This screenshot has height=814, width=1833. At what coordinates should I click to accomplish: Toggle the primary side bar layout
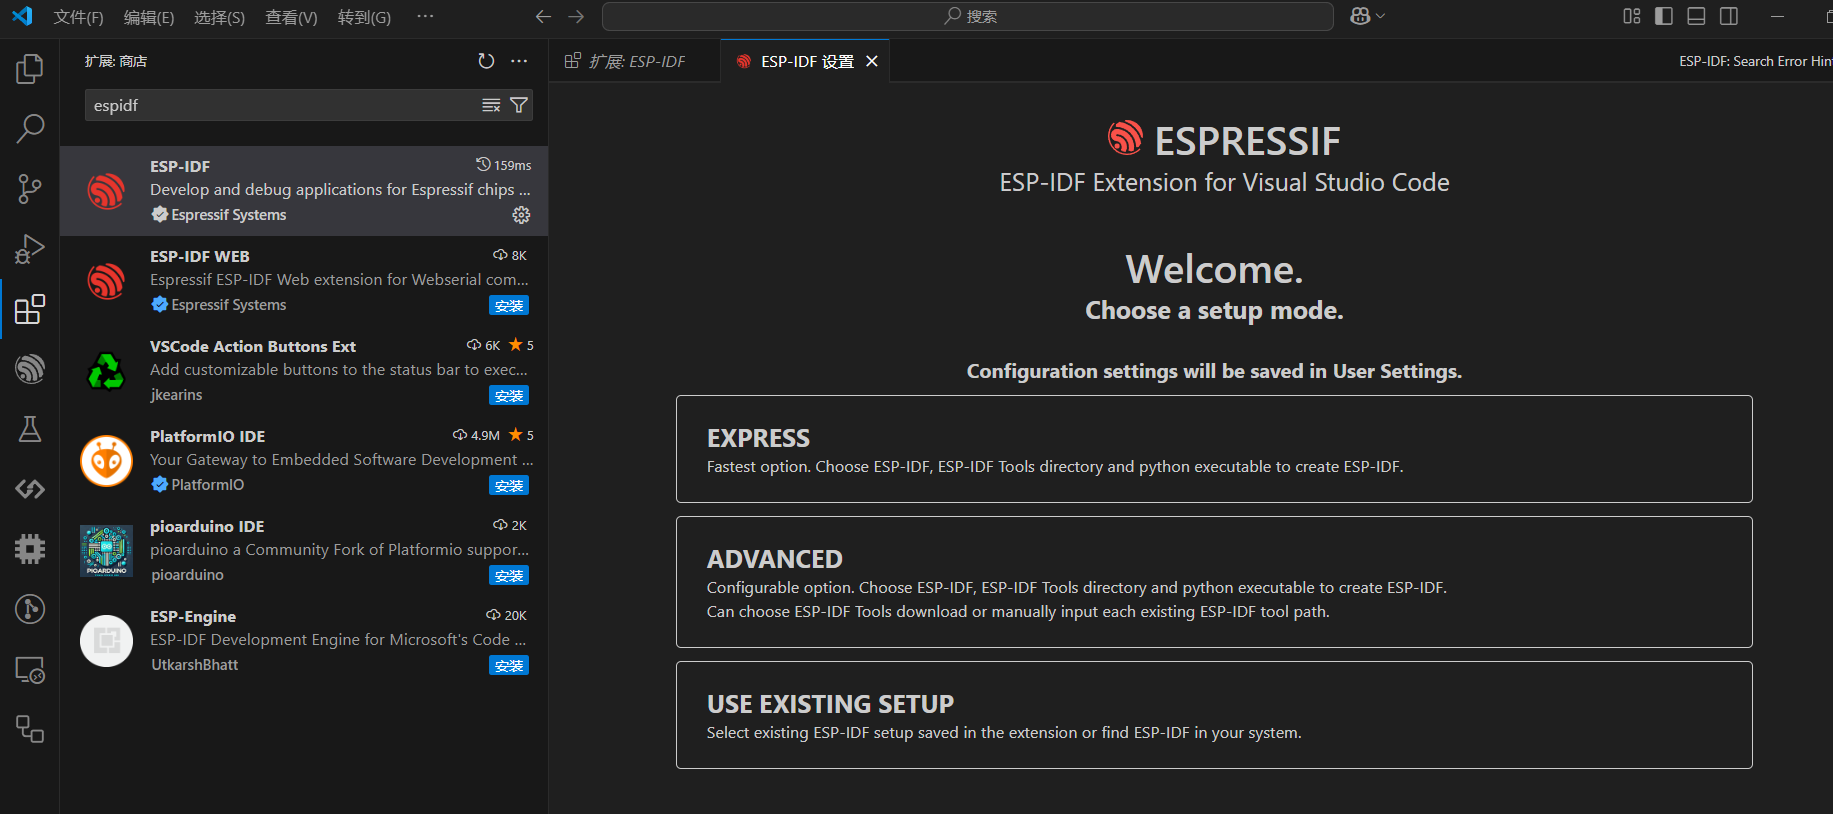point(1664,16)
